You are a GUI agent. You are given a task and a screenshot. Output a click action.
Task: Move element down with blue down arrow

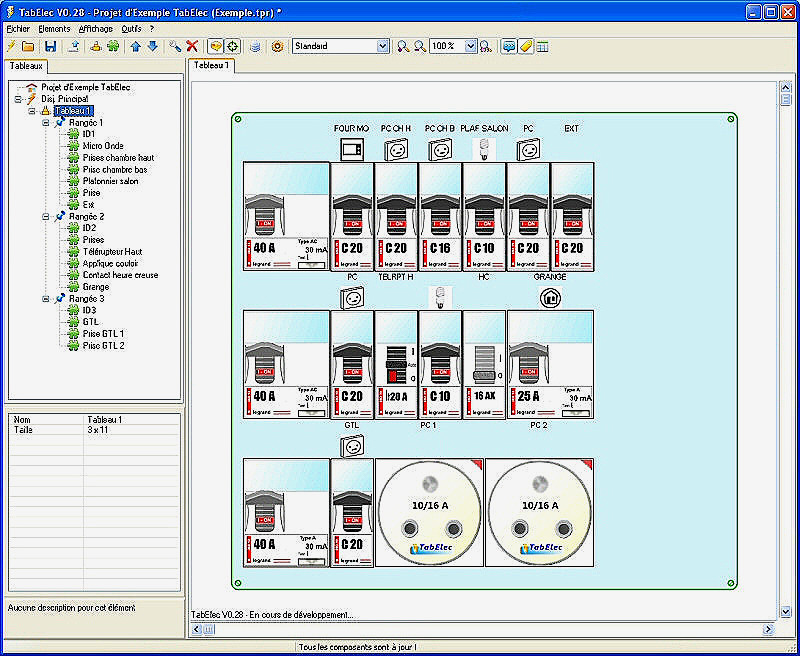[153, 46]
